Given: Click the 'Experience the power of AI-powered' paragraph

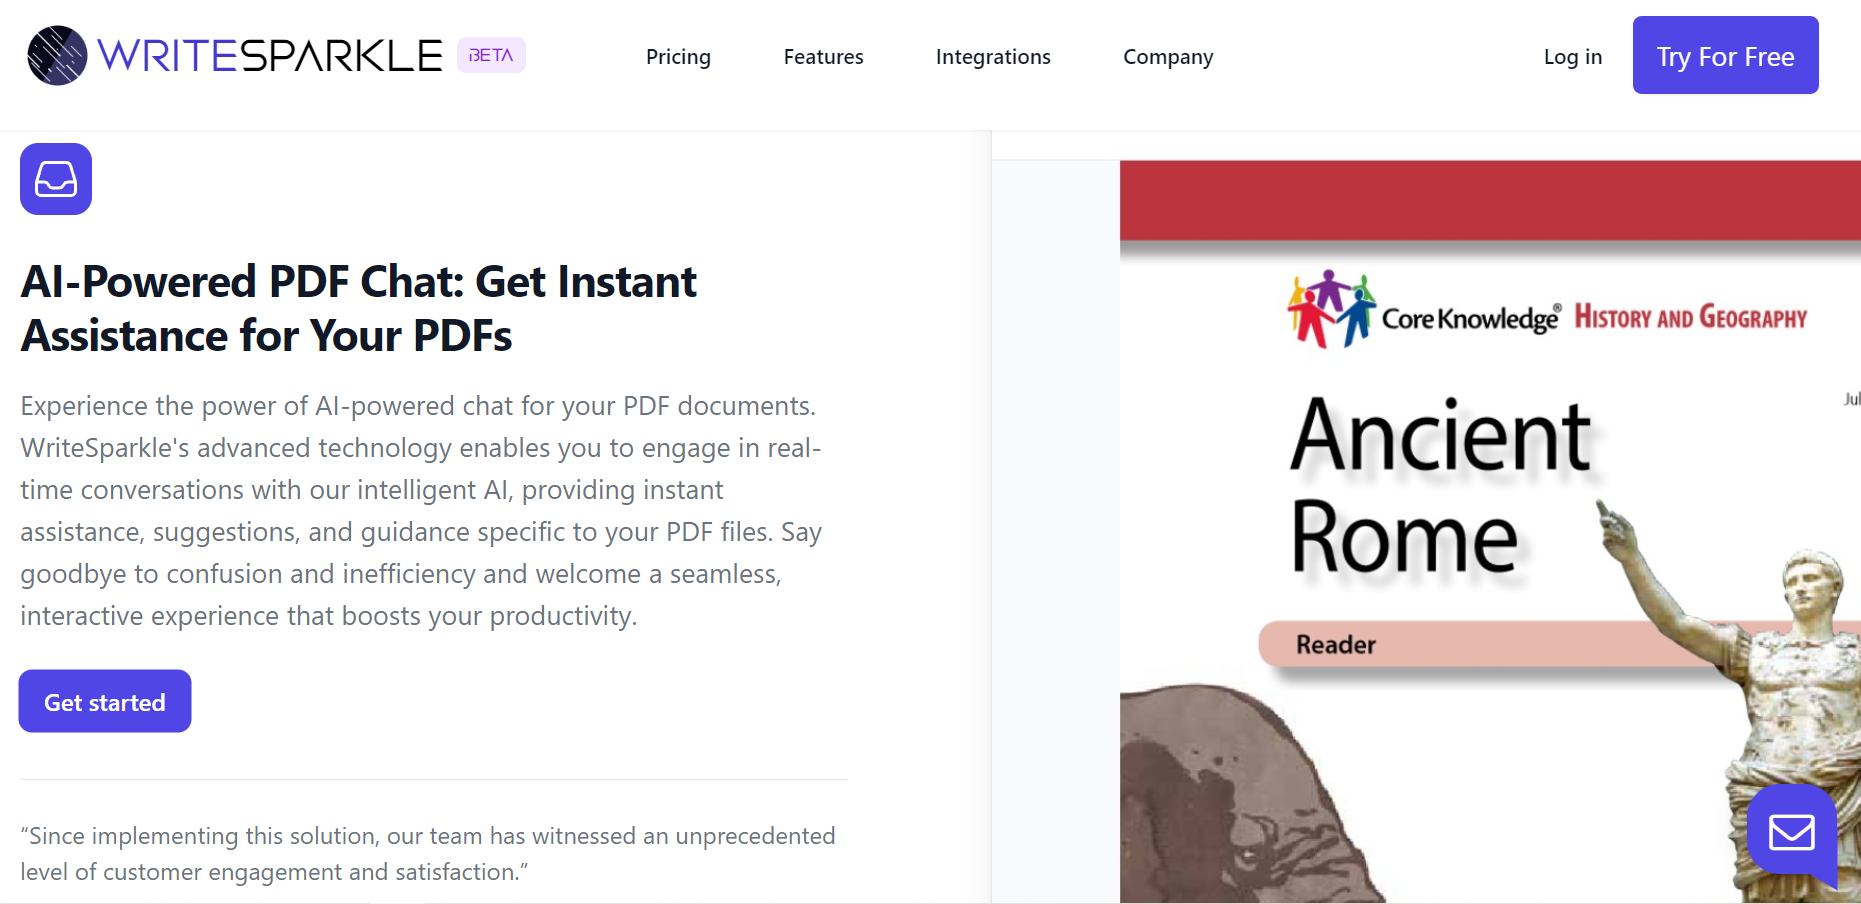Looking at the screenshot, I should point(421,511).
